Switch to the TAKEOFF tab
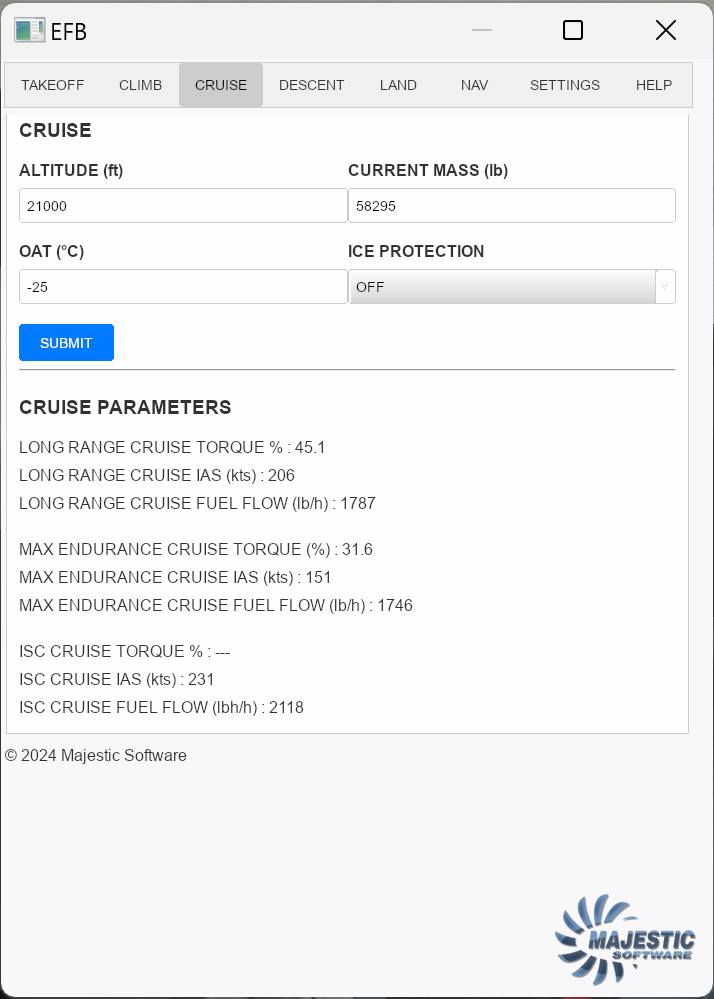The height and width of the screenshot is (999, 714). [52, 85]
